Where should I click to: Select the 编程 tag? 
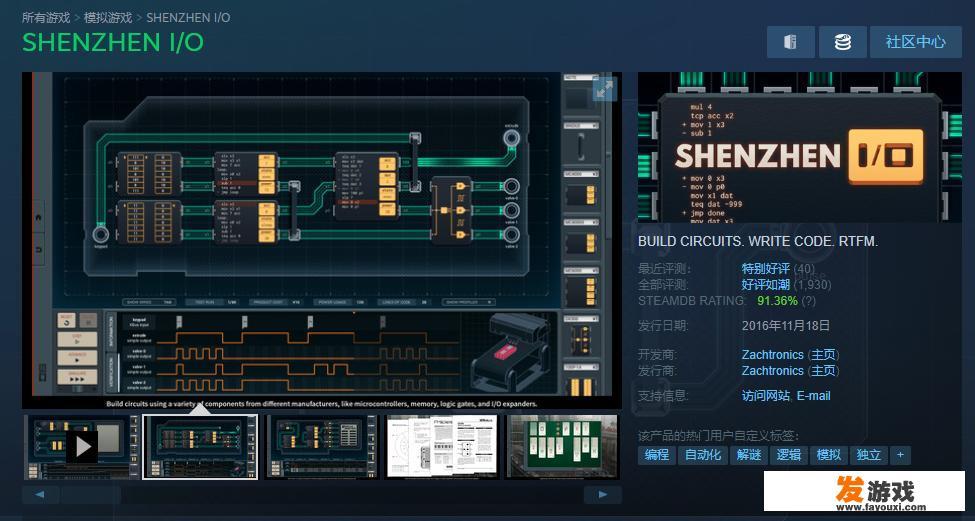pyautogui.click(x=657, y=454)
